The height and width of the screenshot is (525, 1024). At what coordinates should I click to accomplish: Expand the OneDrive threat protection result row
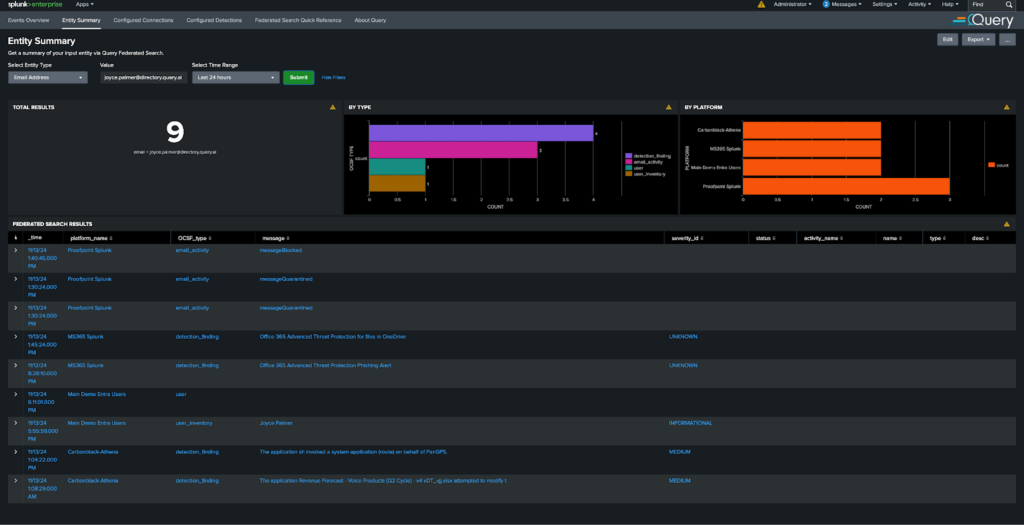pos(16,336)
